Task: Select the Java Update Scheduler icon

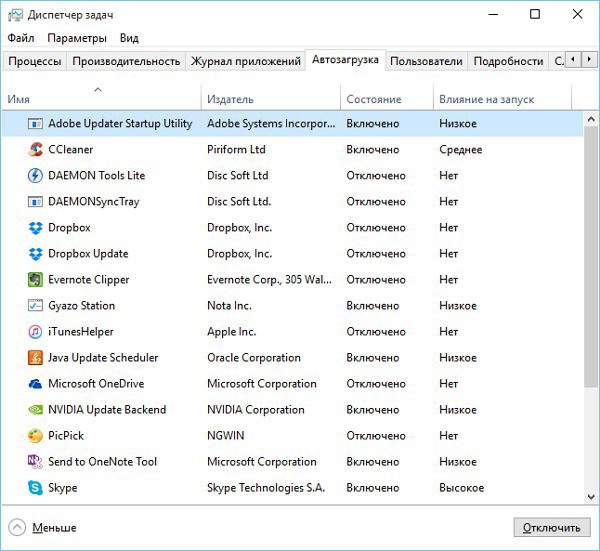Action: (35, 358)
